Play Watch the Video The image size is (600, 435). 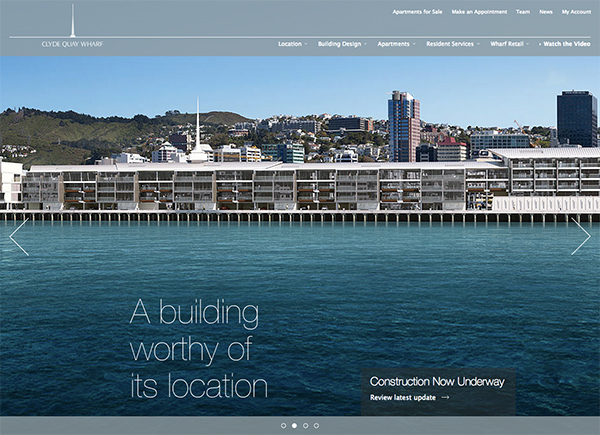tap(565, 44)
